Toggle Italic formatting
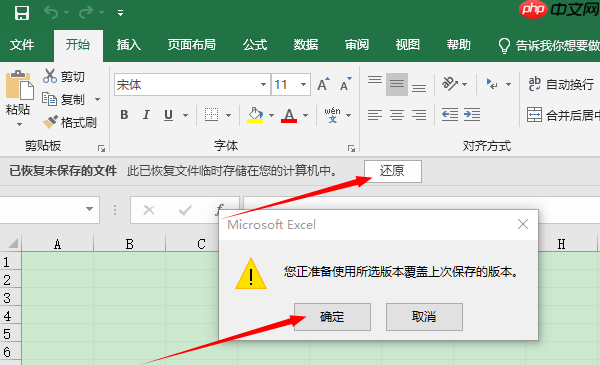Image resolution: width=600 pixels, height=365 pixels. (x=146, y=115)
